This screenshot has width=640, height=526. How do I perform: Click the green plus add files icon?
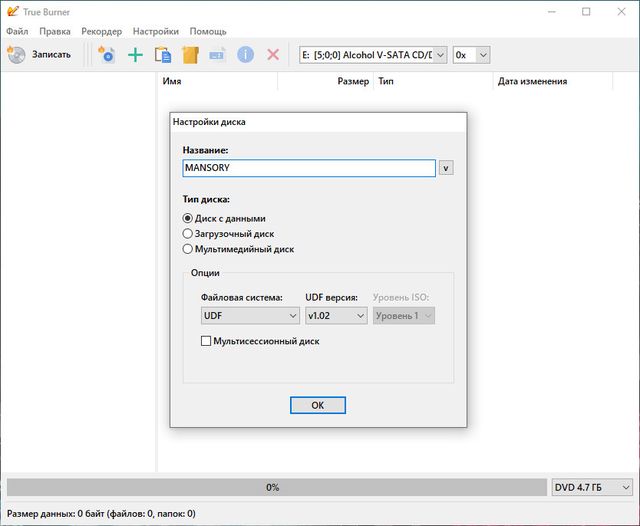[135, 55]
